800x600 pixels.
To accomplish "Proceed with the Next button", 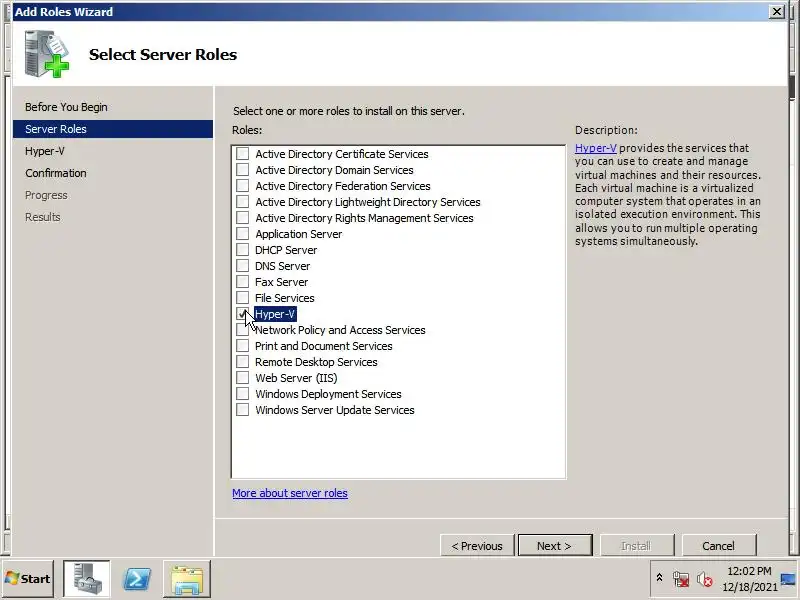I will (x=555, y=545).
